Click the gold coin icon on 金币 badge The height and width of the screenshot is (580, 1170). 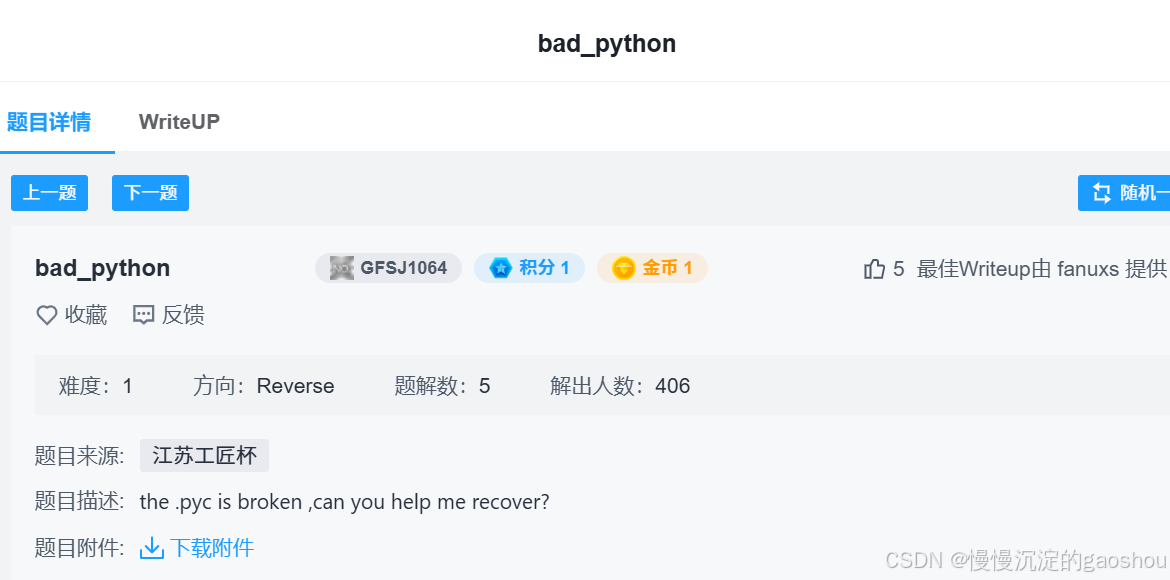coord(625,268)
